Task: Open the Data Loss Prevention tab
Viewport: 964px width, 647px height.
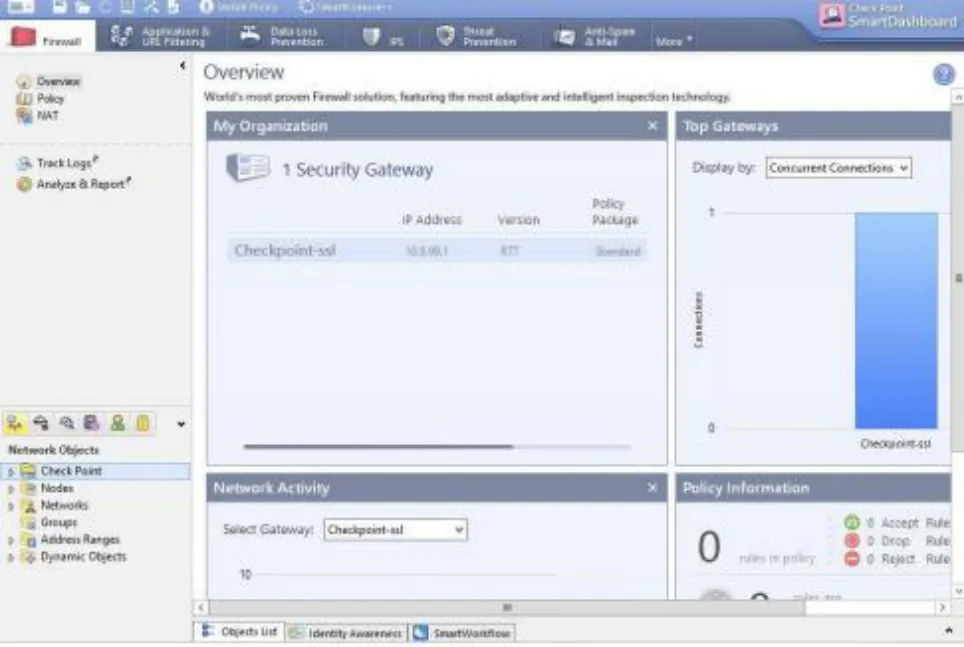Action: pos(282,37)
